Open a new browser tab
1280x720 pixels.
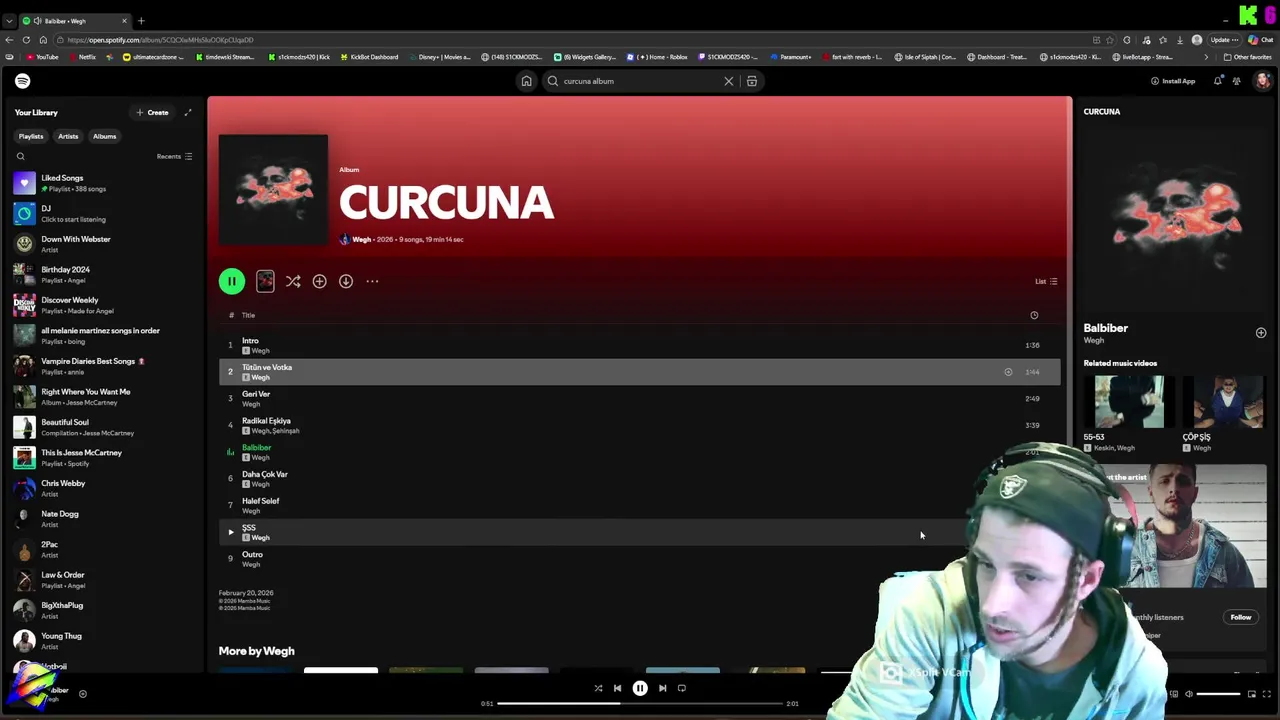pyautogui.click(x=141, y=20)
